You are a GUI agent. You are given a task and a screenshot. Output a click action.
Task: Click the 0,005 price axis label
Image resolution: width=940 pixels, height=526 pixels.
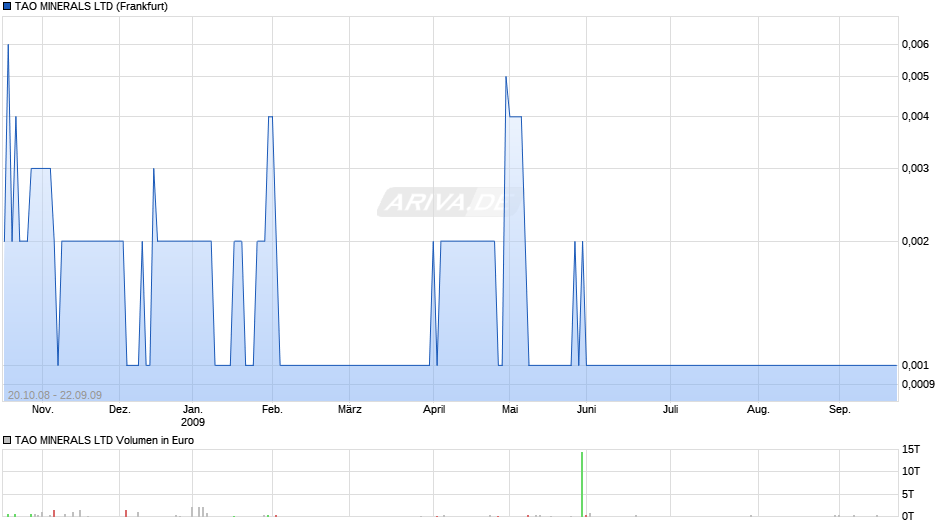coord(915,76)
